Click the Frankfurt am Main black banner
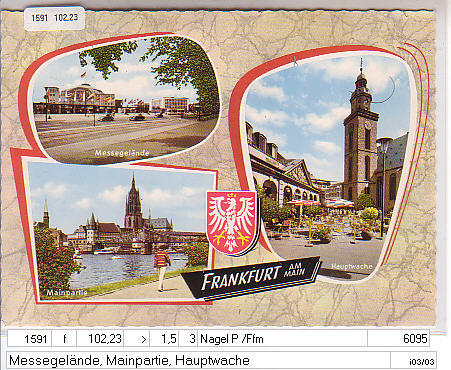Viewport: 451px width, 370px height. 250,278
